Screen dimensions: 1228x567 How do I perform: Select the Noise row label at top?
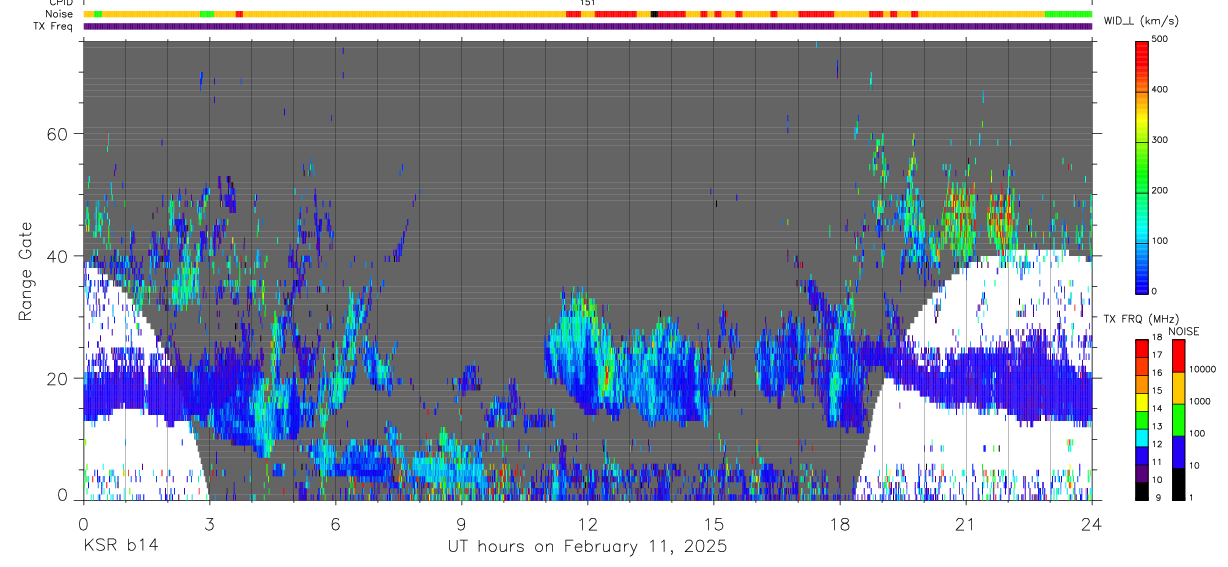pos(58,14)
